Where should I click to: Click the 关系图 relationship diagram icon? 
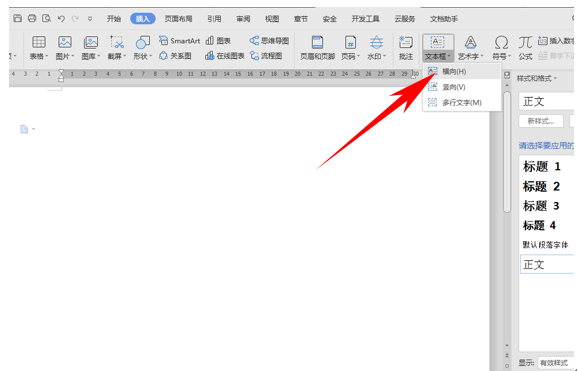(175, 56)
